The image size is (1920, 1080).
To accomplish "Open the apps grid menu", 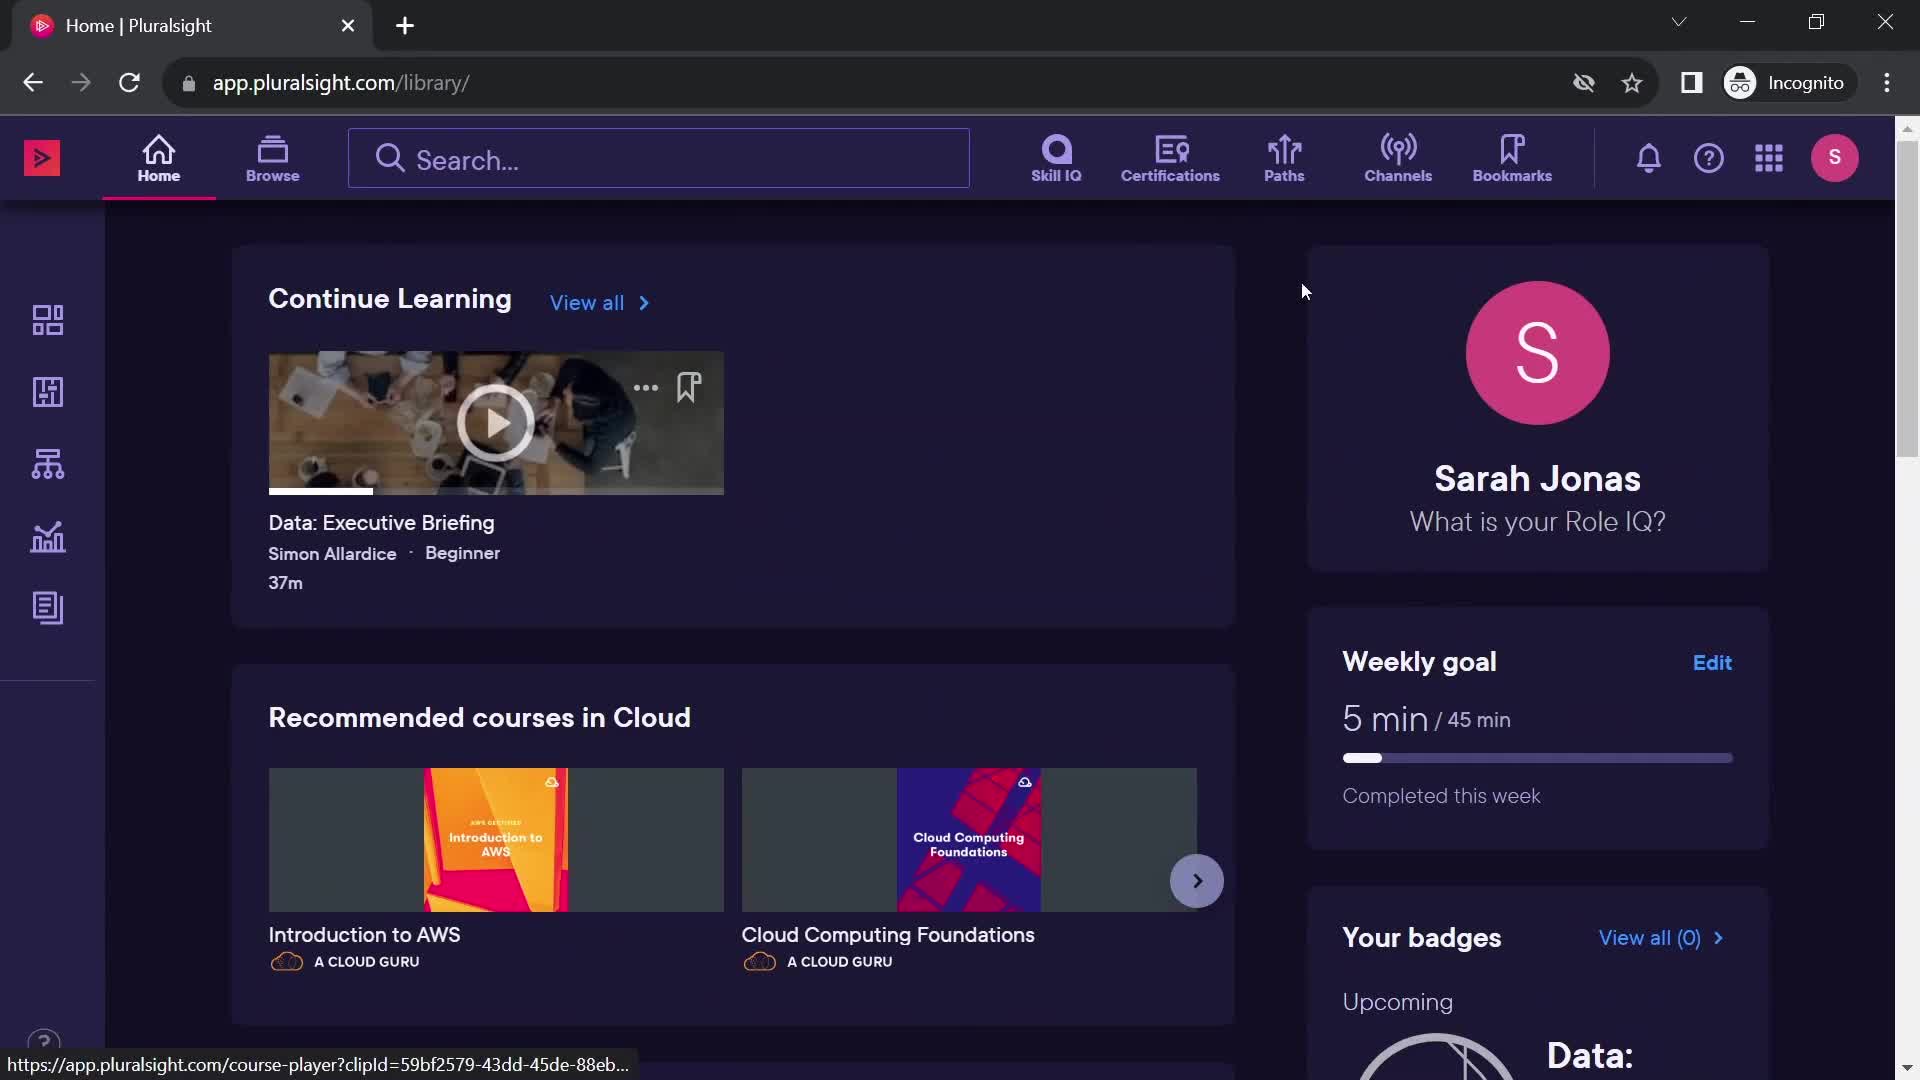I will (x=1769, y=158).
